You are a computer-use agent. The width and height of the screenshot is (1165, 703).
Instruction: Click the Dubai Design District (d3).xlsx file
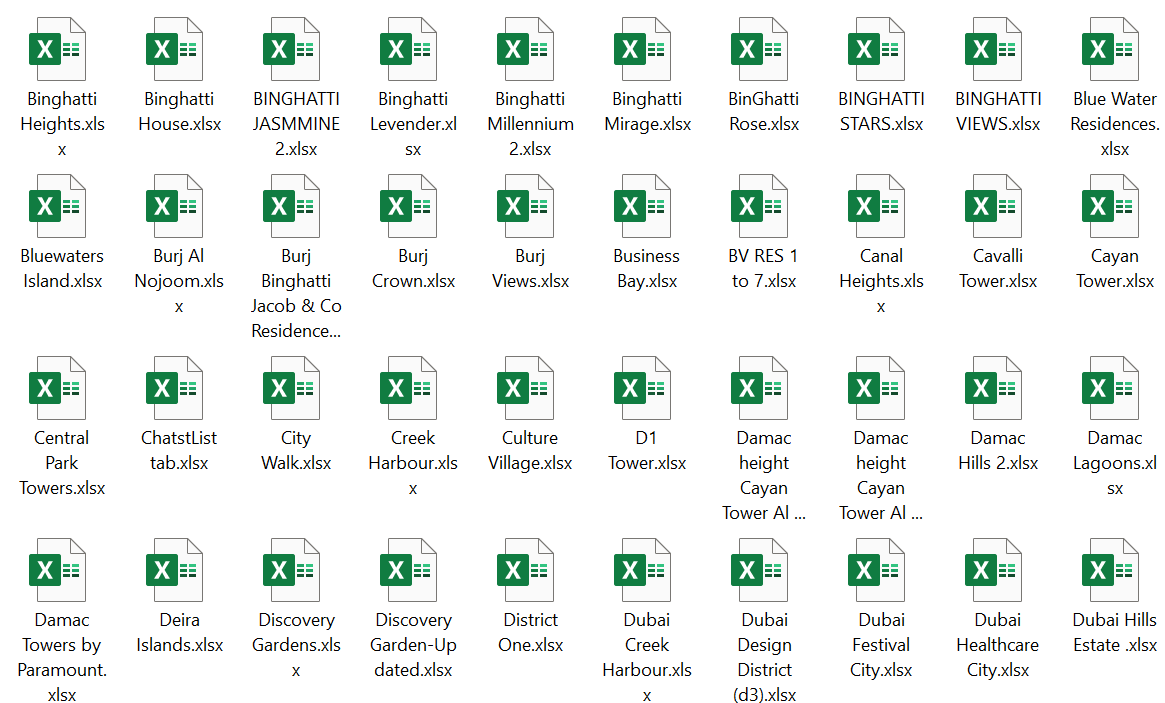(763, 569)
